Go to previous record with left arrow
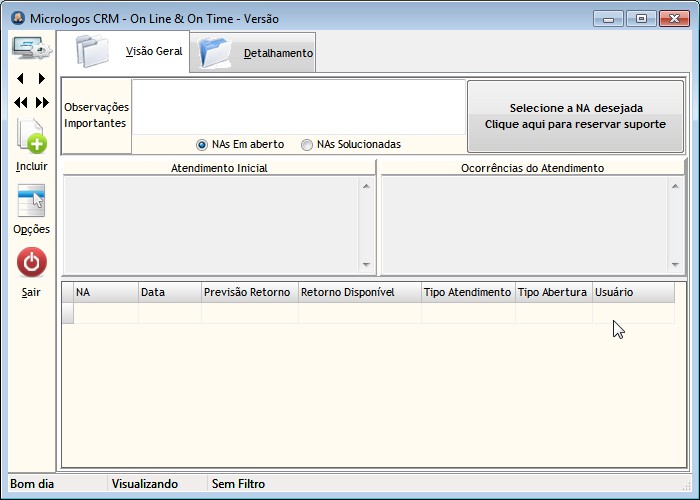The image size is (700, 500). [20, 78]
